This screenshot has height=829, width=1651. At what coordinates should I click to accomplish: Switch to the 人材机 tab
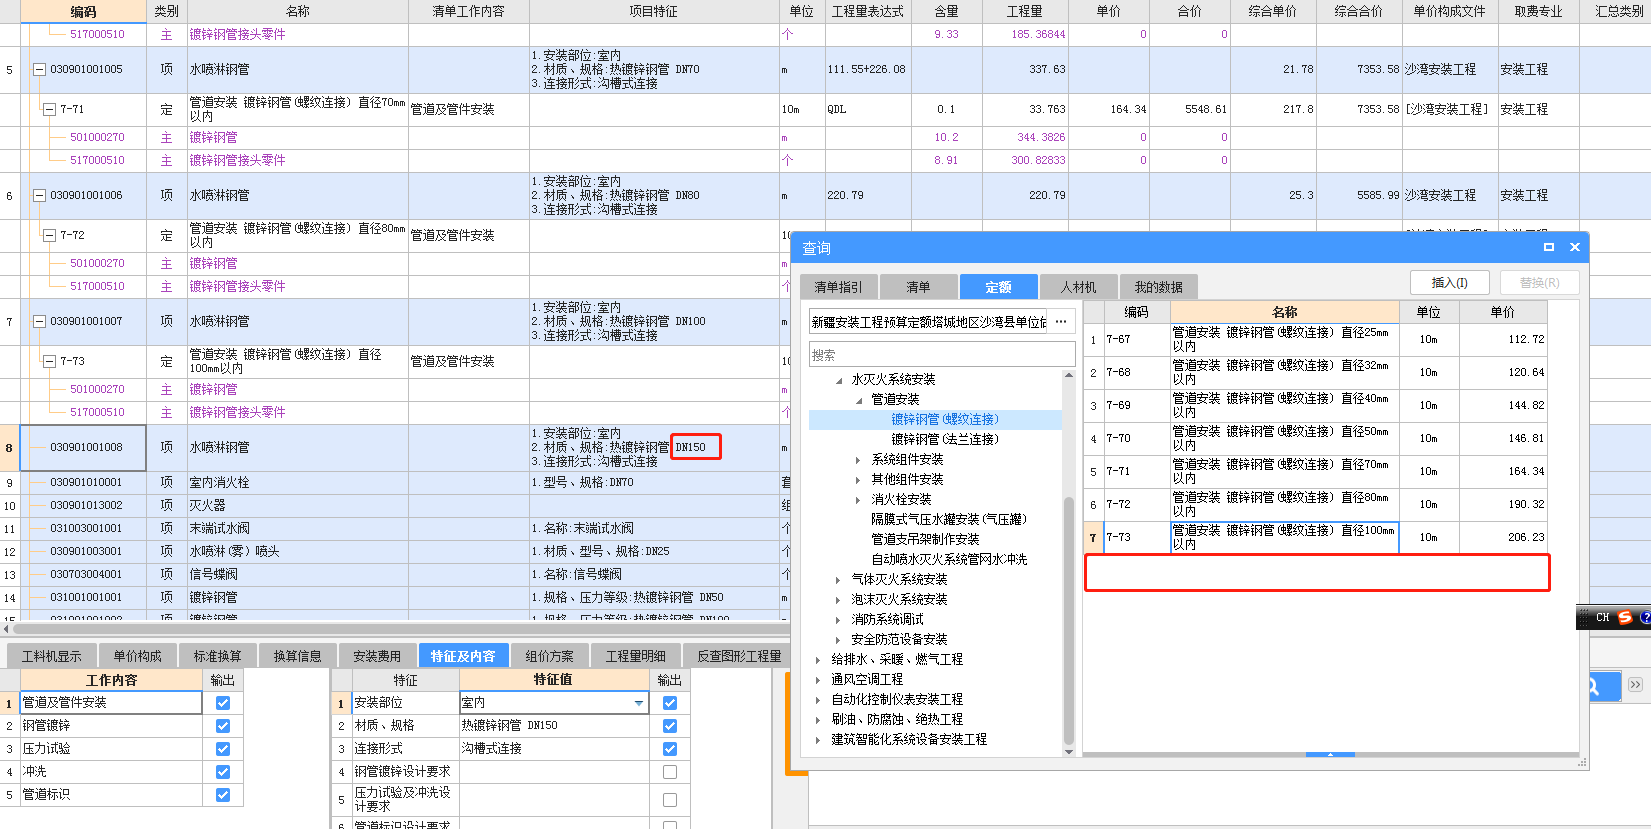point(1078,287)
